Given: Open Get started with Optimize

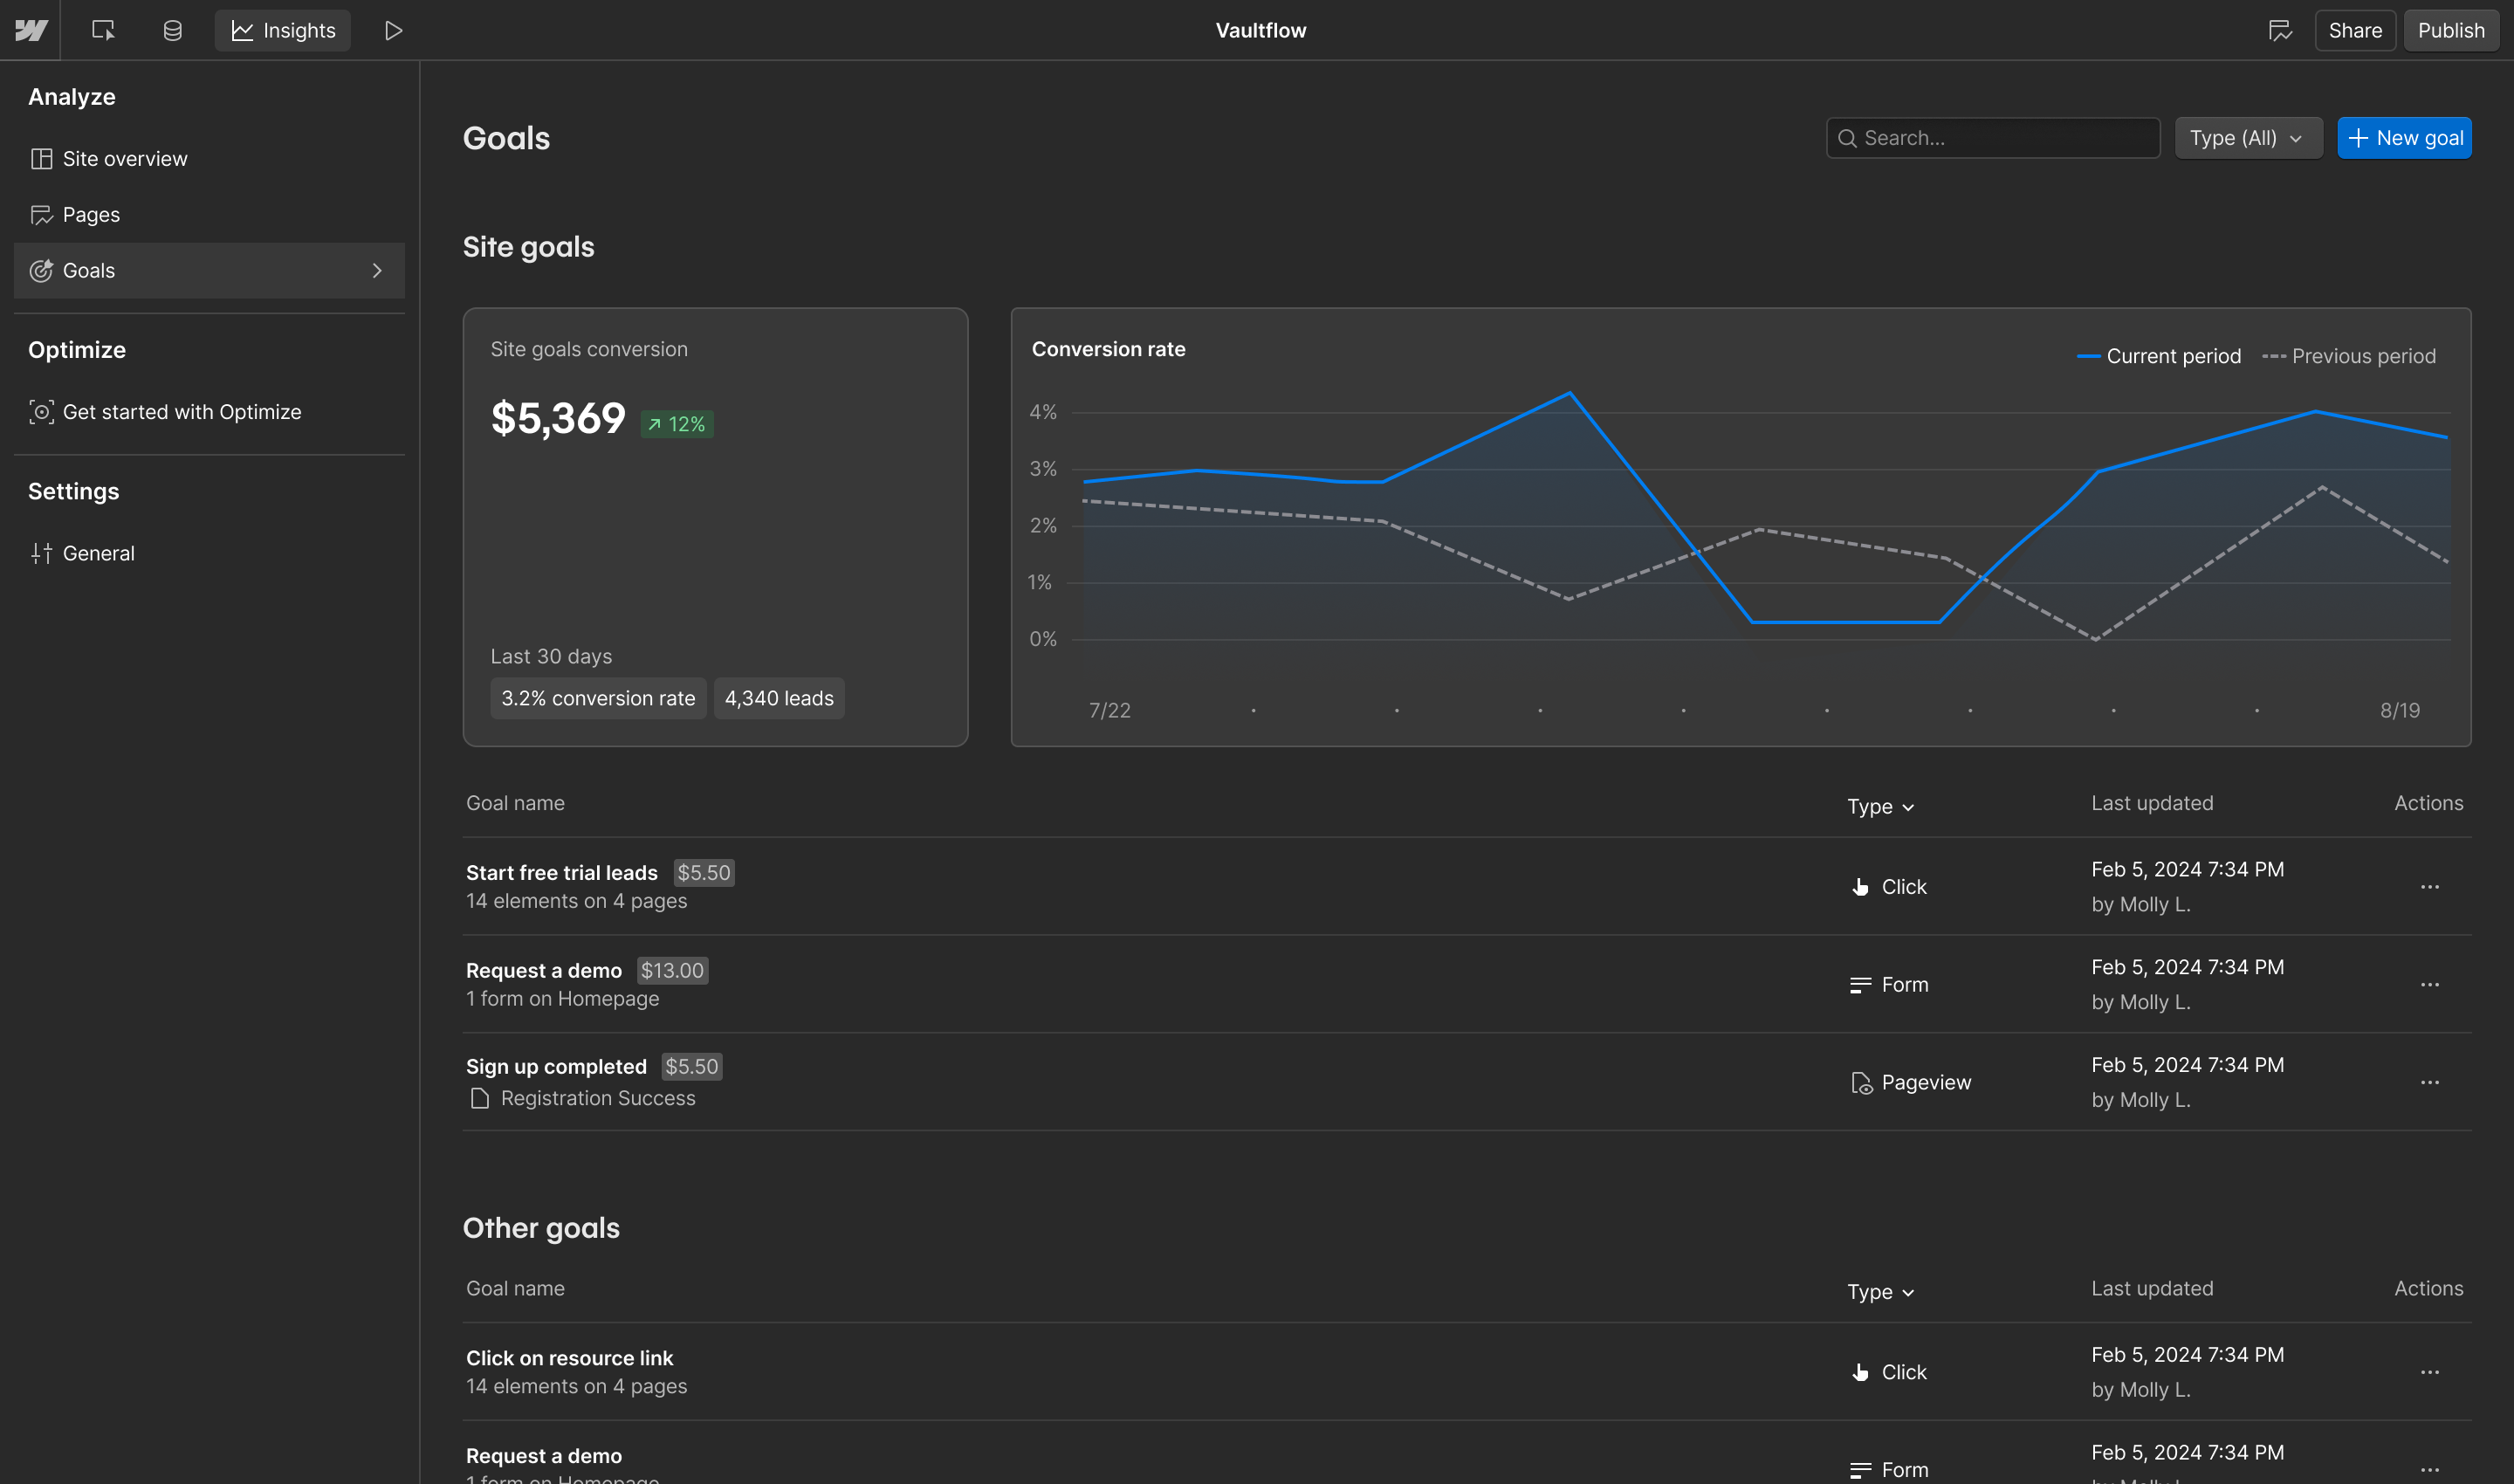Looking at the screenshot, I should pos(209,411).
